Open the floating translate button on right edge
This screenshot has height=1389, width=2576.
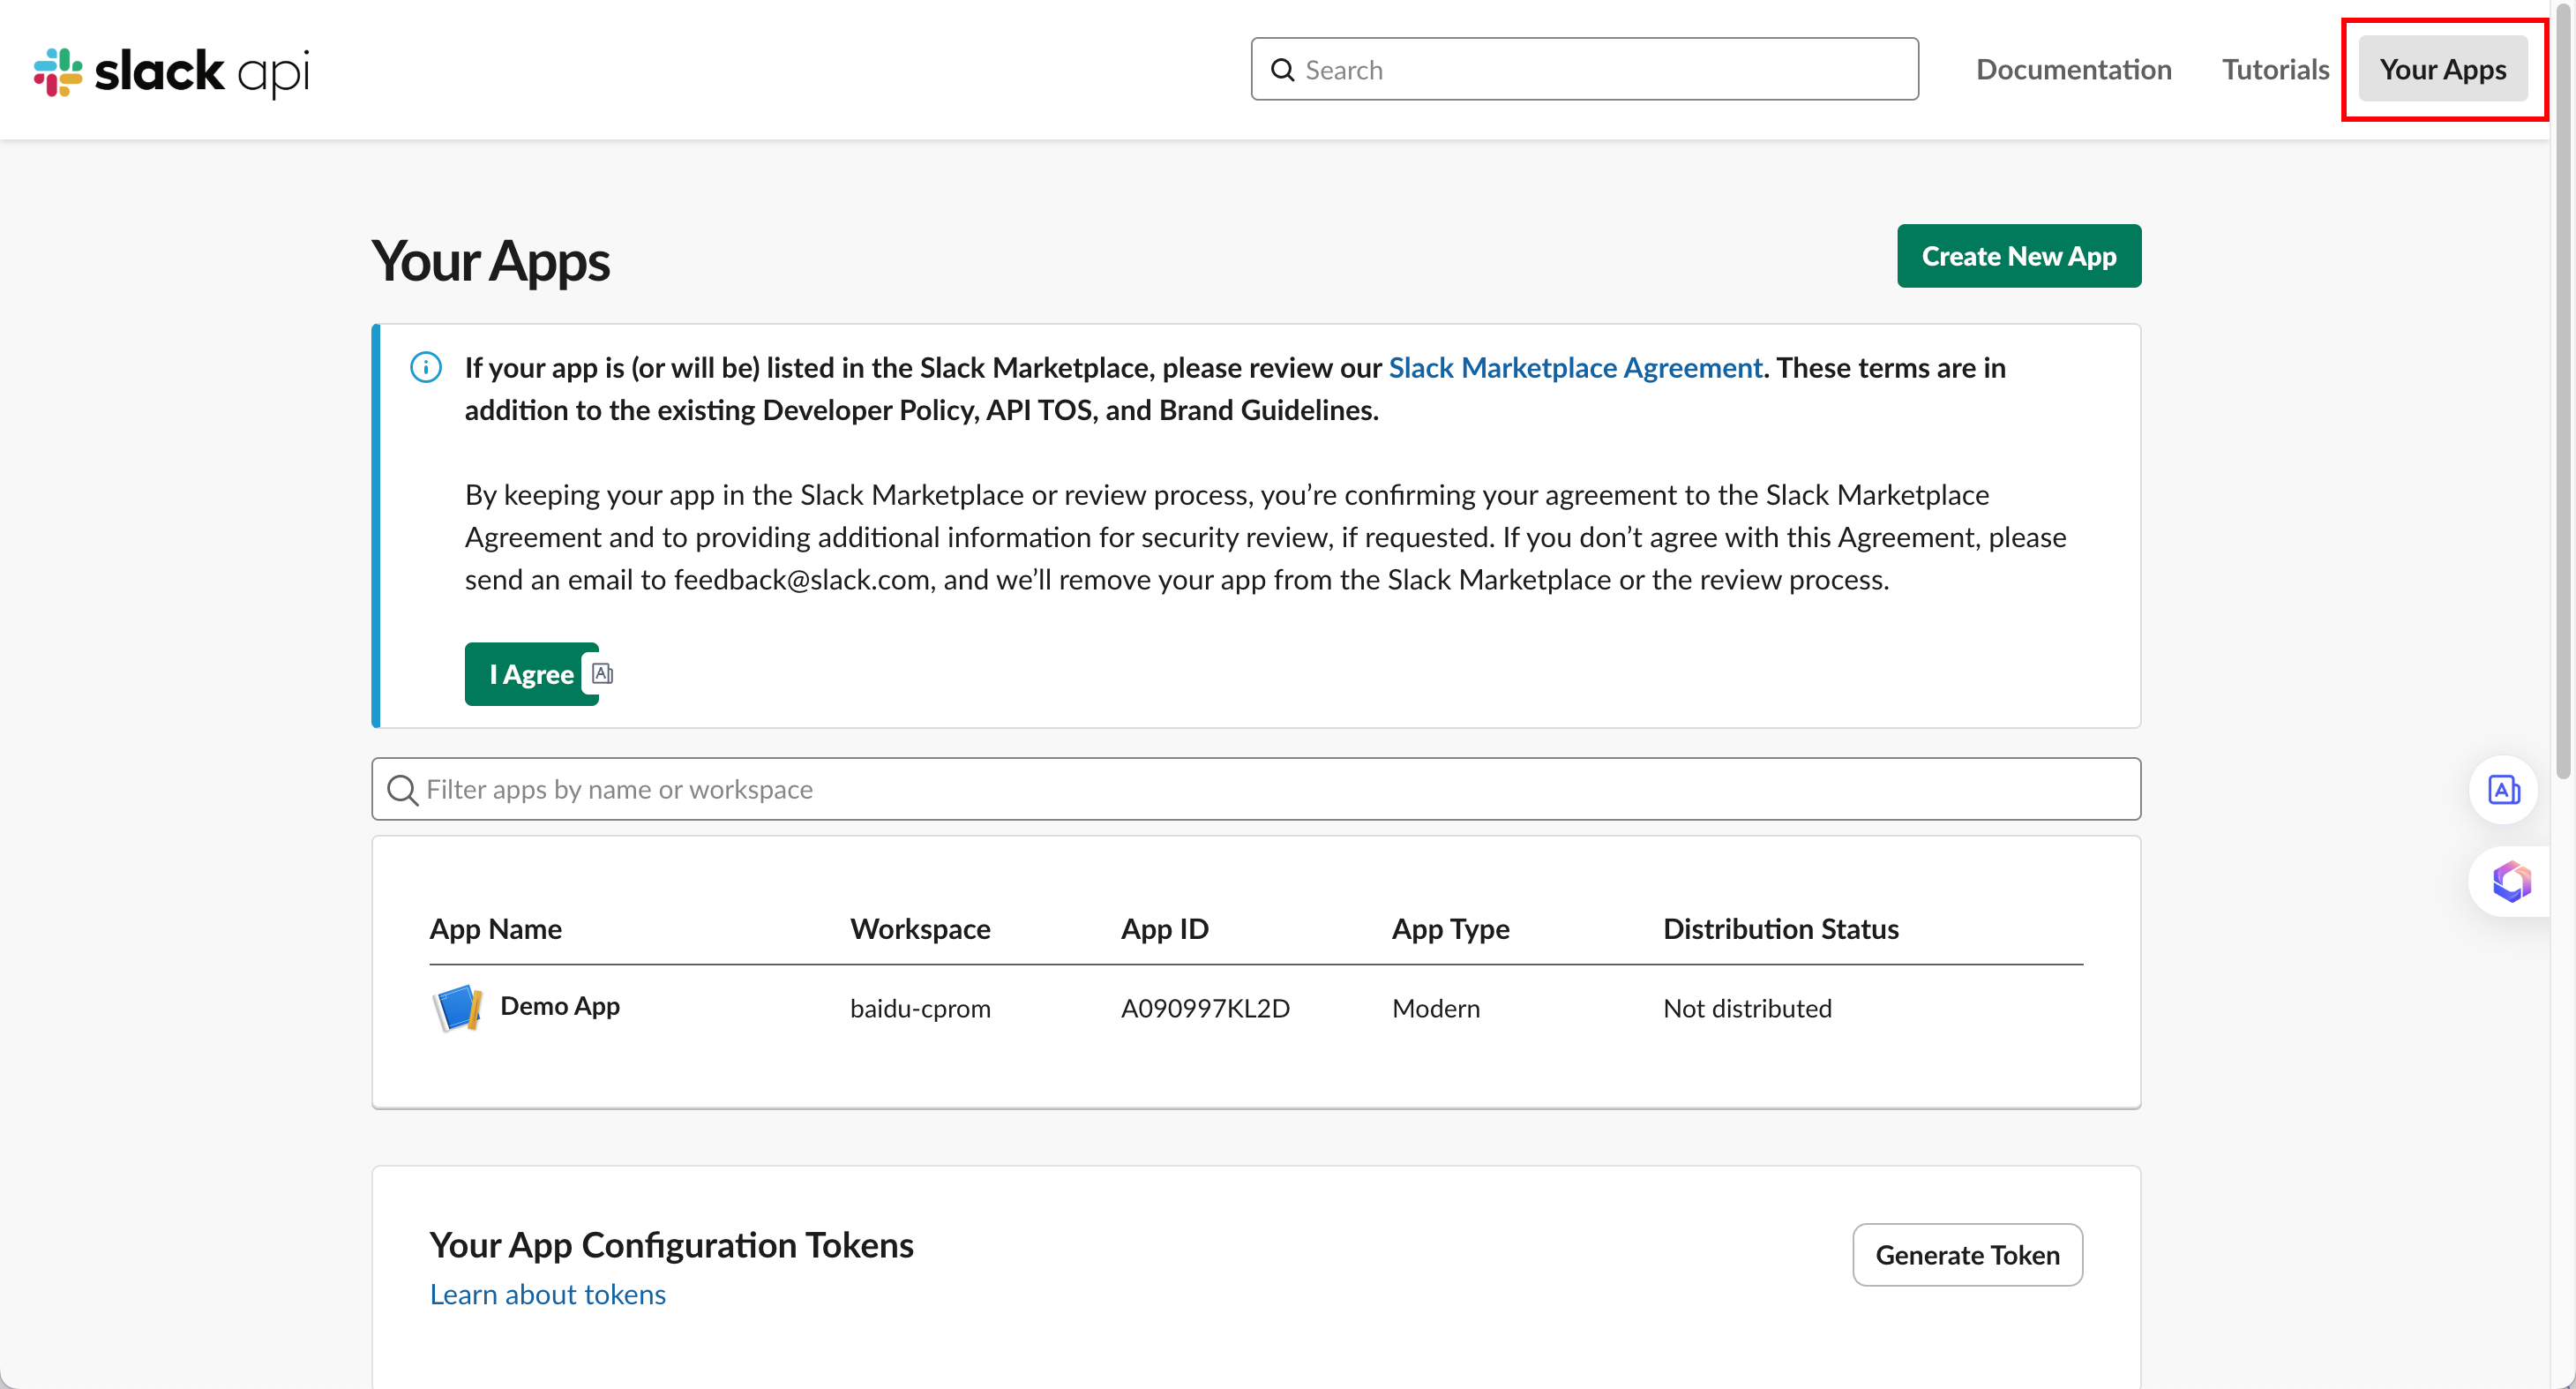point(2503,790)
